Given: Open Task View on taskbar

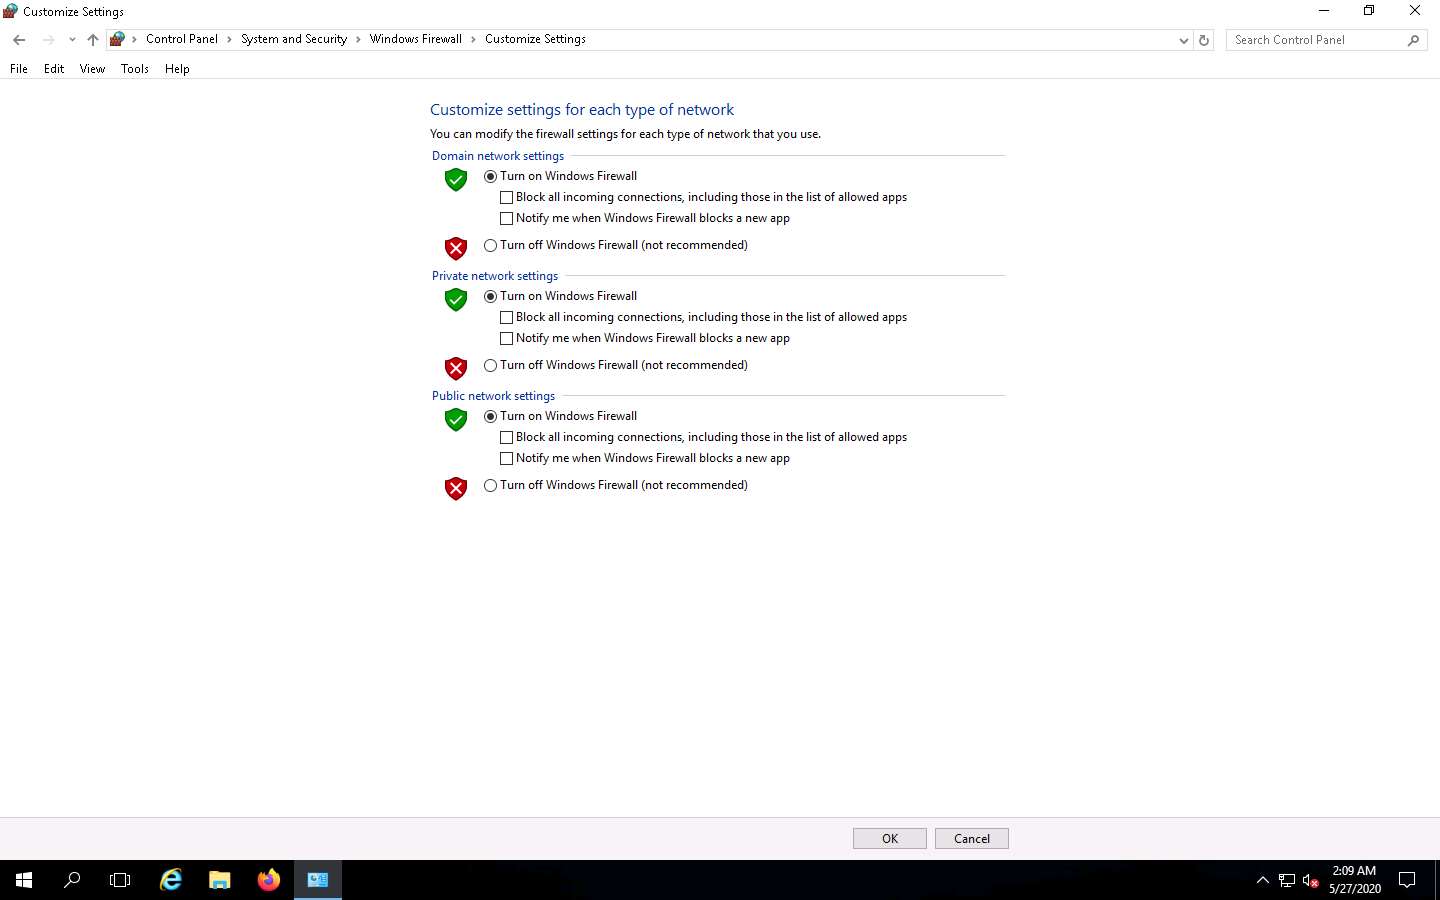Looking at the screenshot, I should (x=120, y=880).
